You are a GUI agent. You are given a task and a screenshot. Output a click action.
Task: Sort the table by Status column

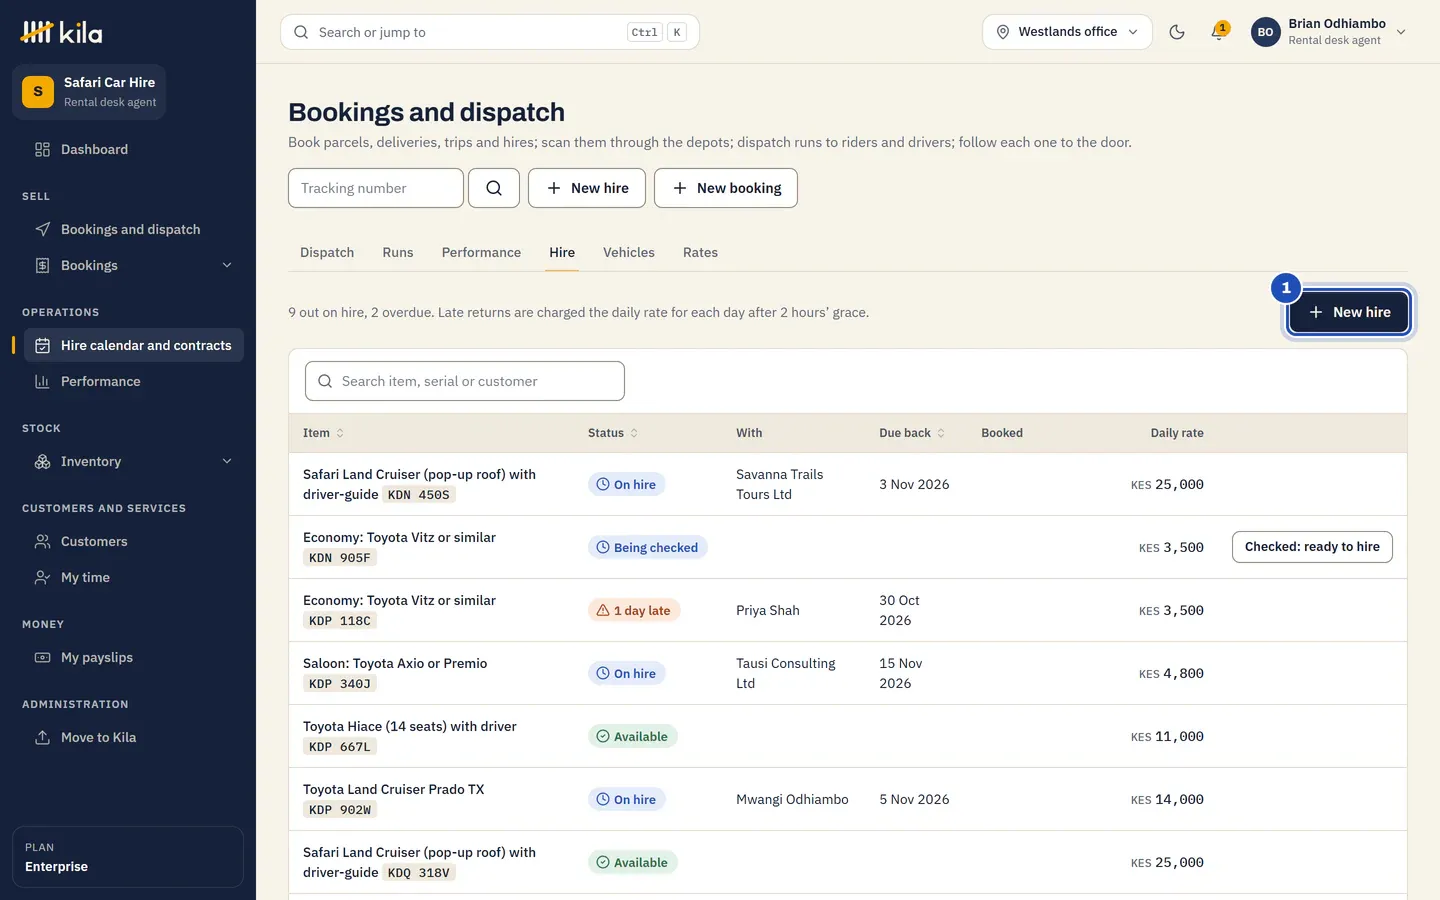click(613, 433)
